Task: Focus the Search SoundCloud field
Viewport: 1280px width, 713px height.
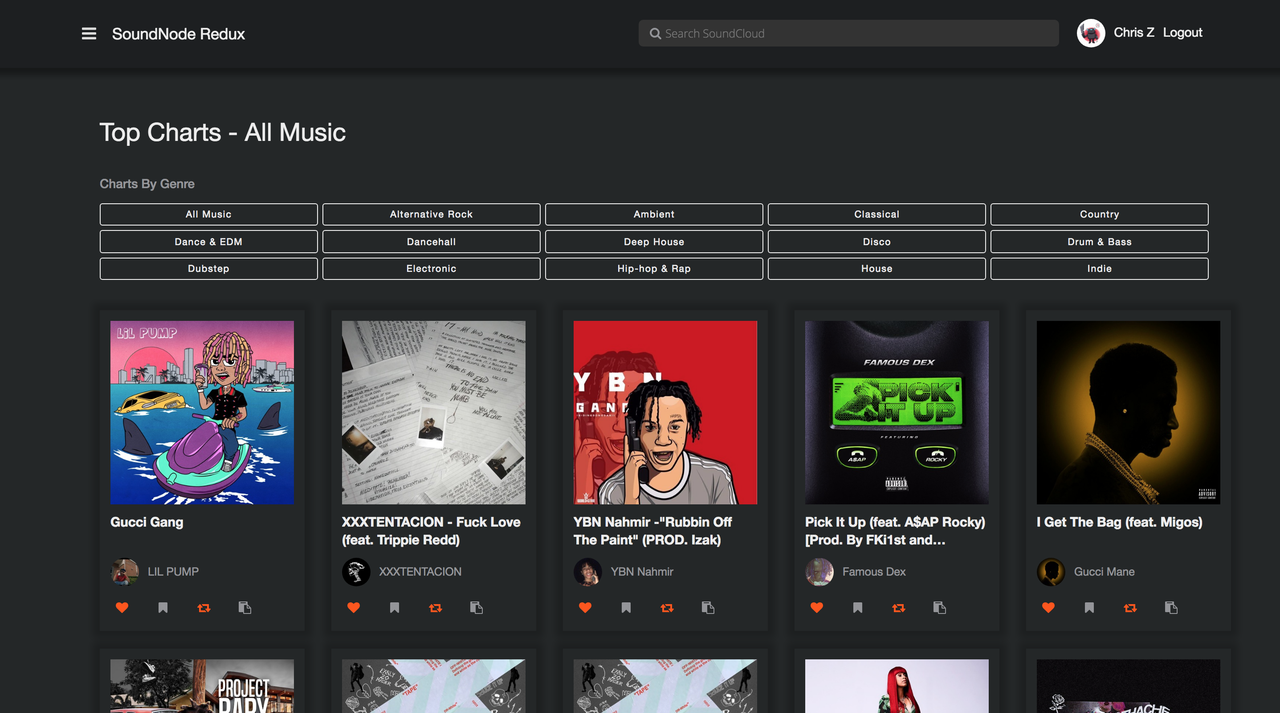Action: coord(849,33)
